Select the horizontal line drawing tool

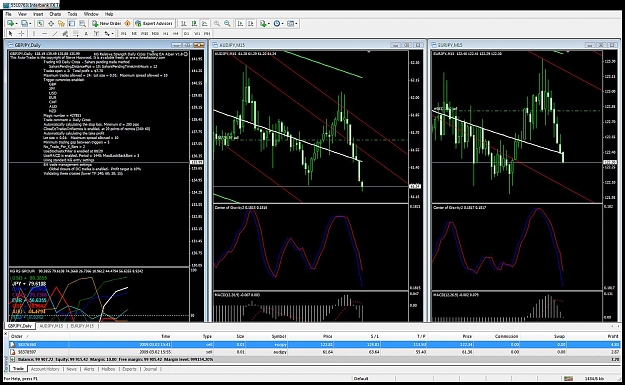[45, 33]
